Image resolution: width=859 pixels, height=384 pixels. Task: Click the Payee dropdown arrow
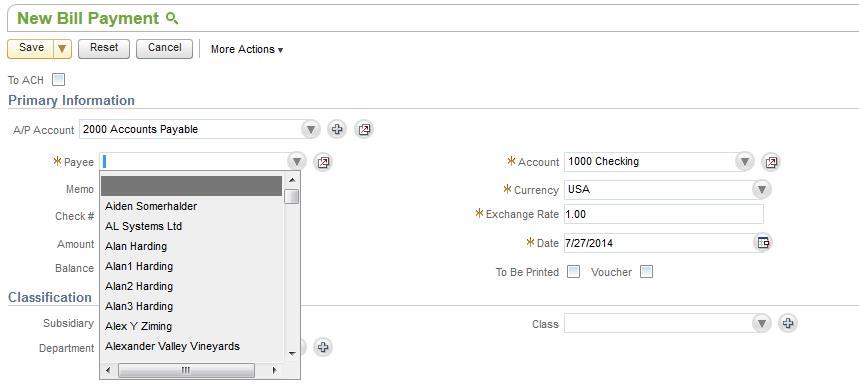pyautogui.click(x=296, y=162)
